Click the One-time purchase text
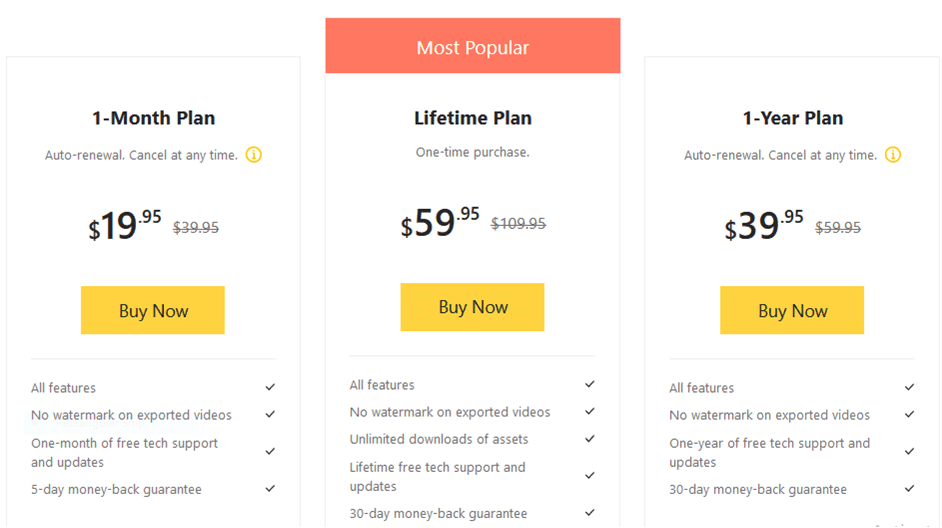 pyautogui.click(x=473, y=152)
